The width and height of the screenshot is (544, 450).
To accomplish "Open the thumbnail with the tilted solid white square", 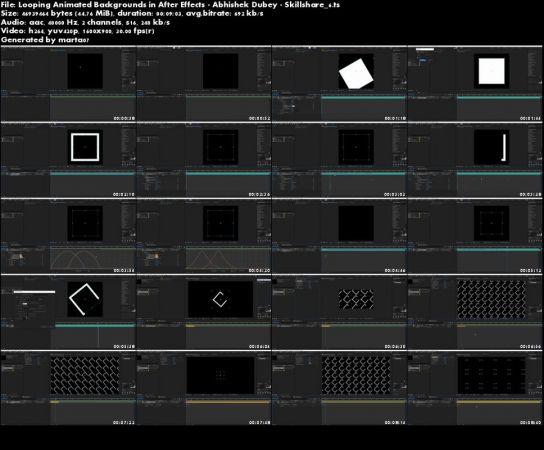I will pyautogui.click(x=339, y=84).
